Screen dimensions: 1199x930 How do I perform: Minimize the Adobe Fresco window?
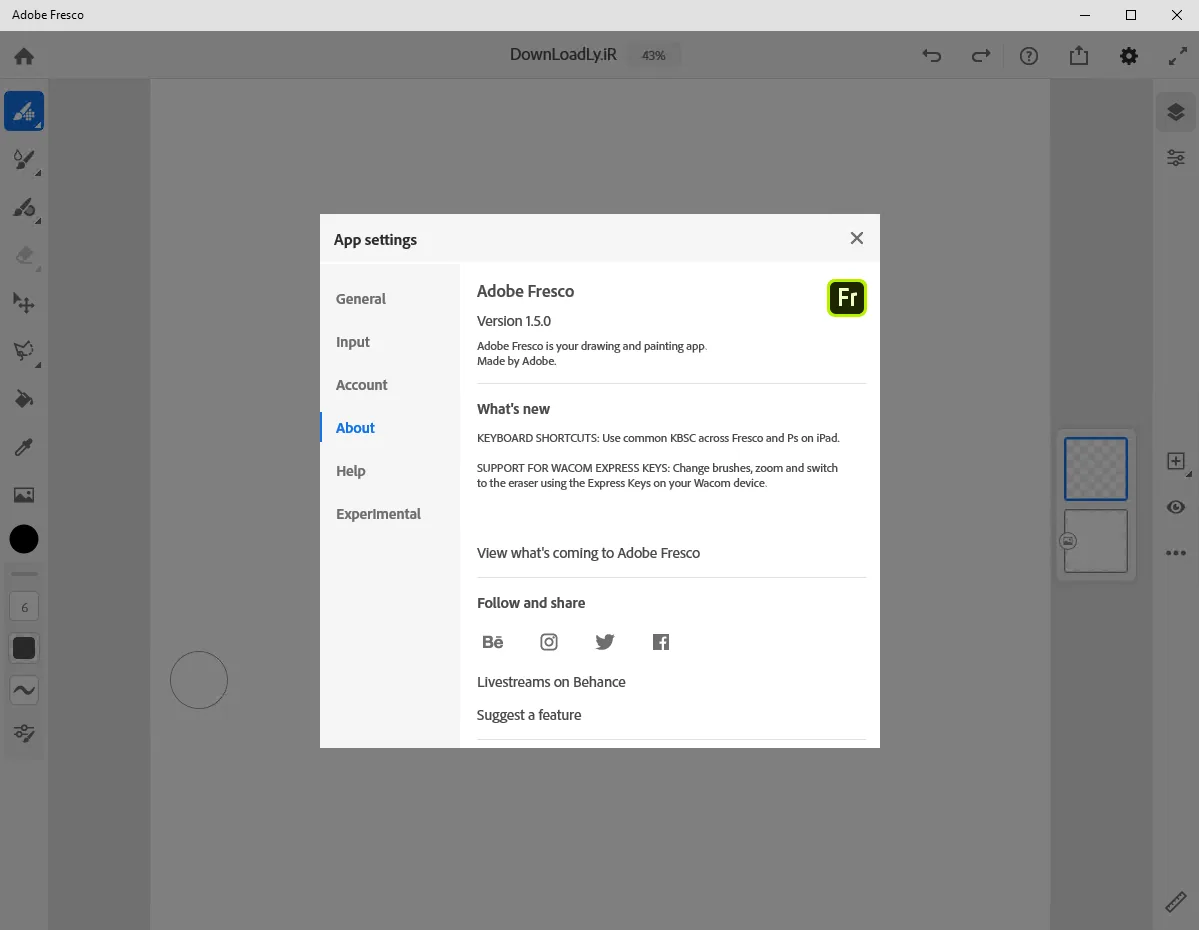(x=1084, y=15)
